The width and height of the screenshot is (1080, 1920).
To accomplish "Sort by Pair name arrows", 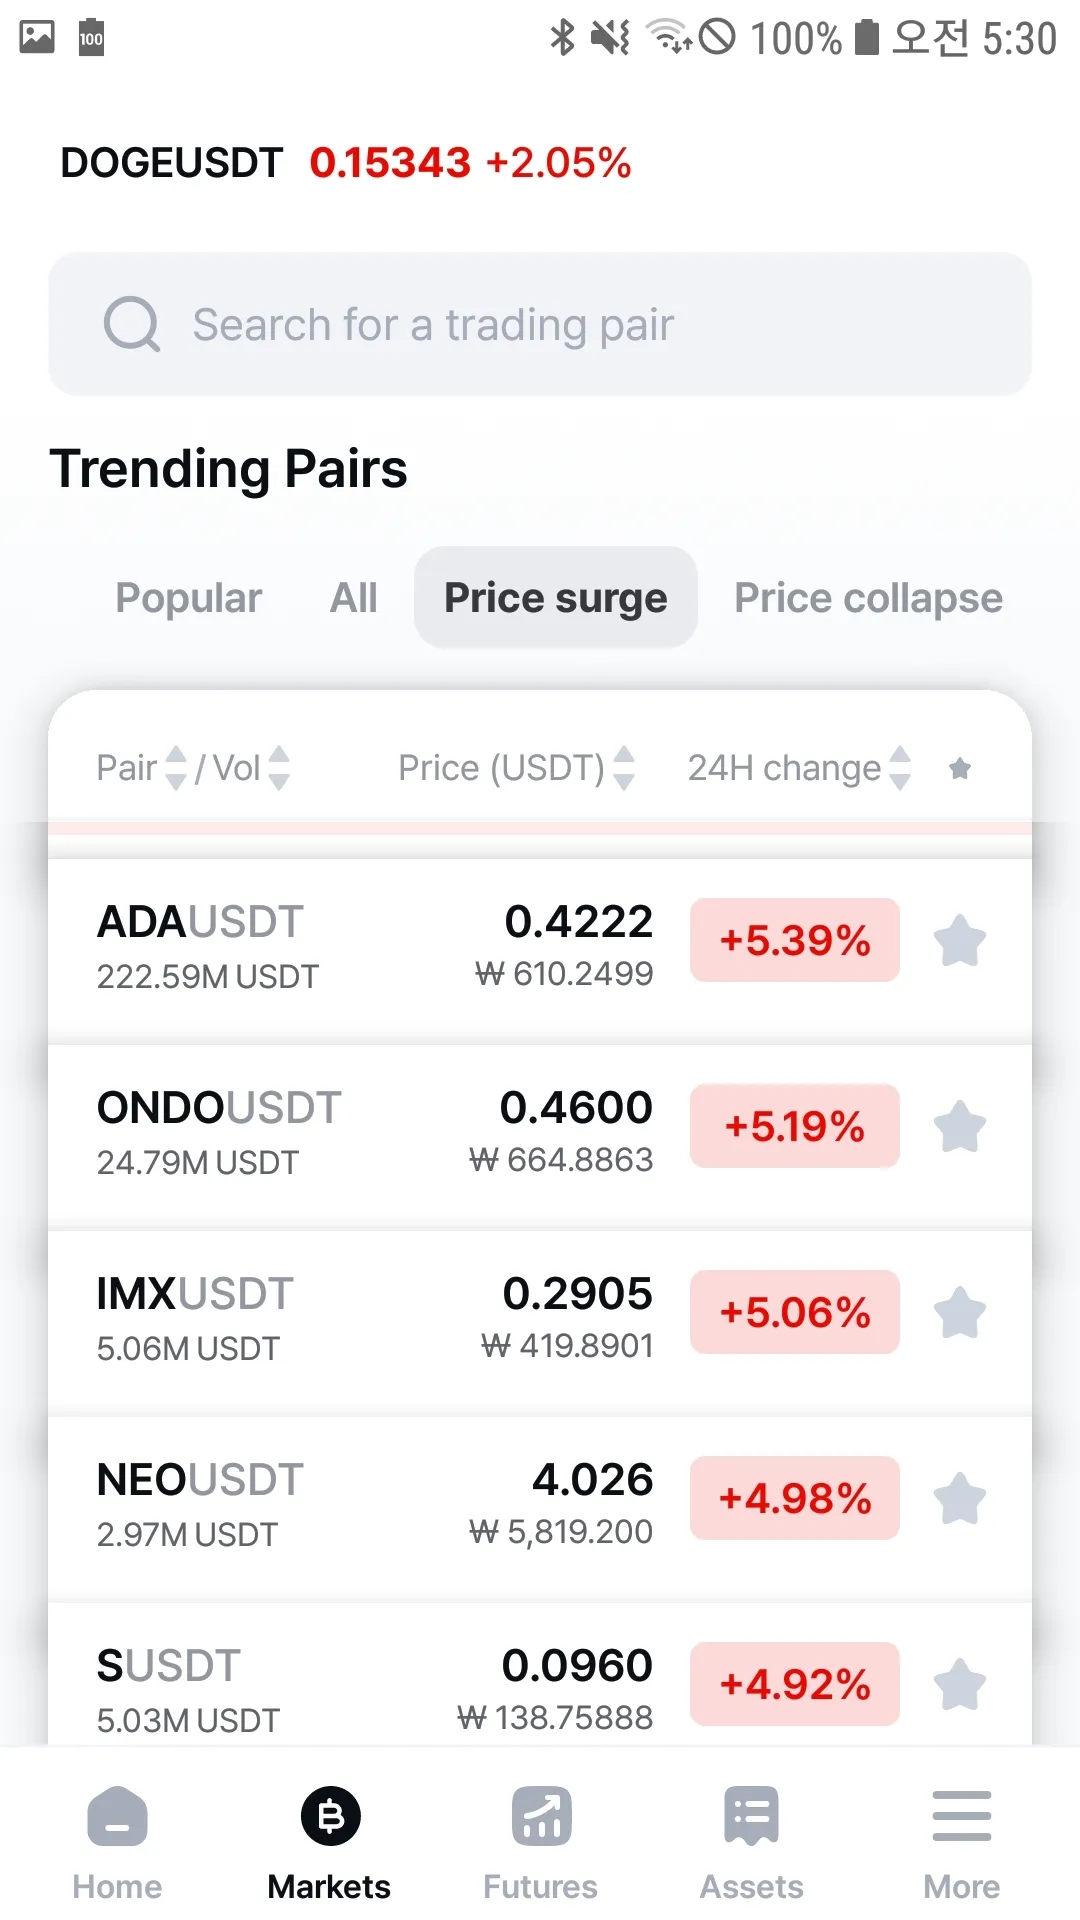I will (176, 768).
